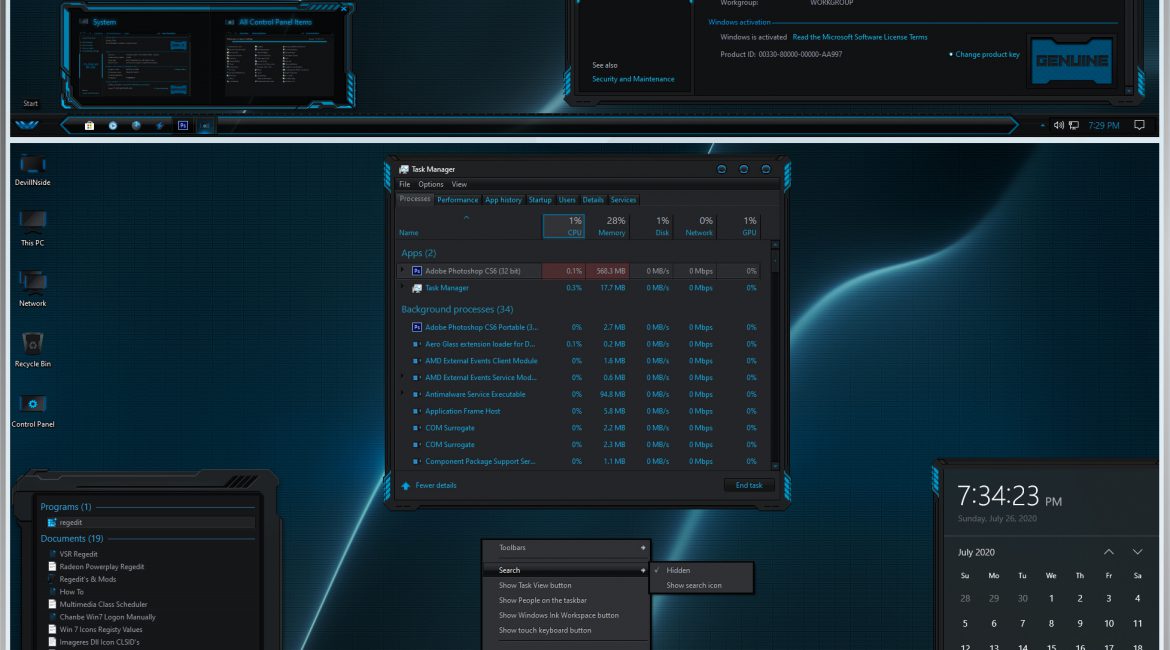This screenshot has width=1170, height=650.
Task: Click the network tray icon
Action: [x=1074, y=125]
